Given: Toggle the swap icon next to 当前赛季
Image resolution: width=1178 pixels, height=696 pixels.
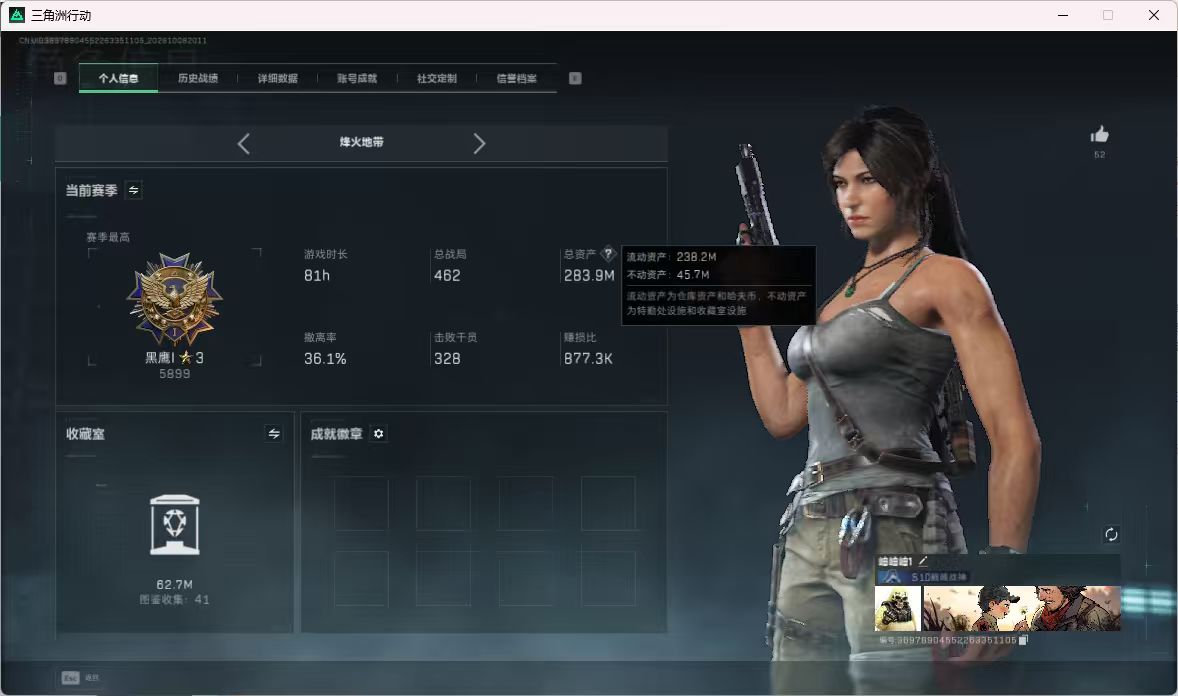Looking at the screenshot, I should (x=134, y=190).
